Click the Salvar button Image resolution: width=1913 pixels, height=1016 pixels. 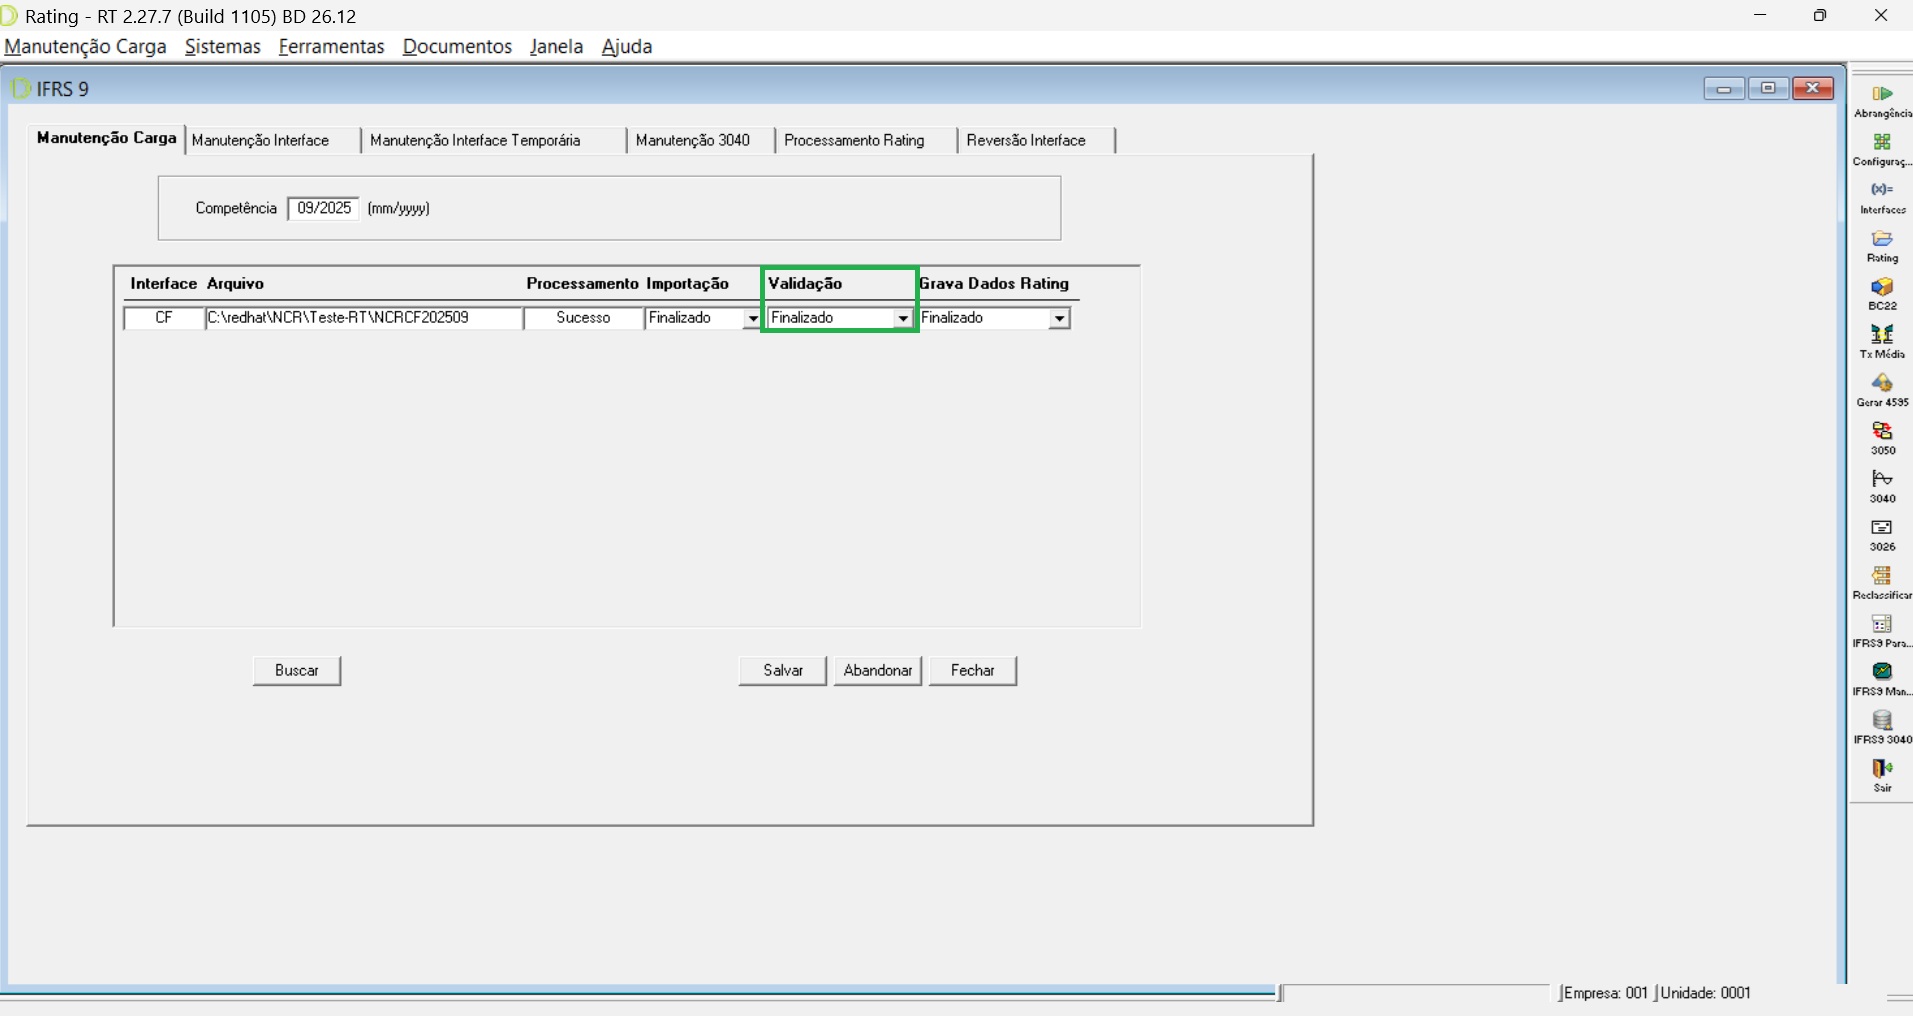pyautogui.click(x=783, y=670)
